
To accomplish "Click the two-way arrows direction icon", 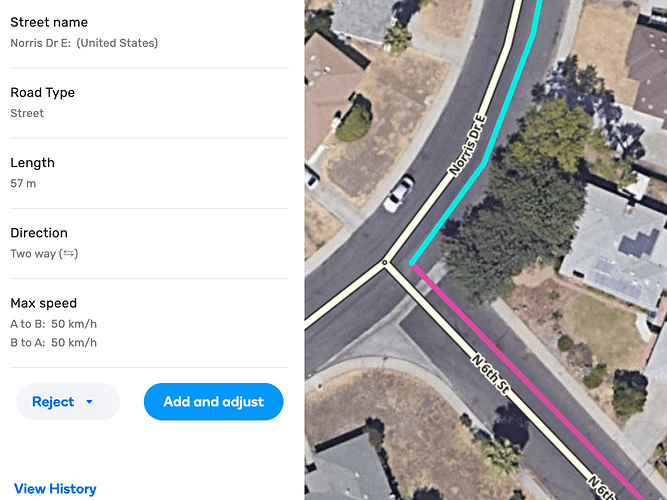I will [x=68, y=254].
